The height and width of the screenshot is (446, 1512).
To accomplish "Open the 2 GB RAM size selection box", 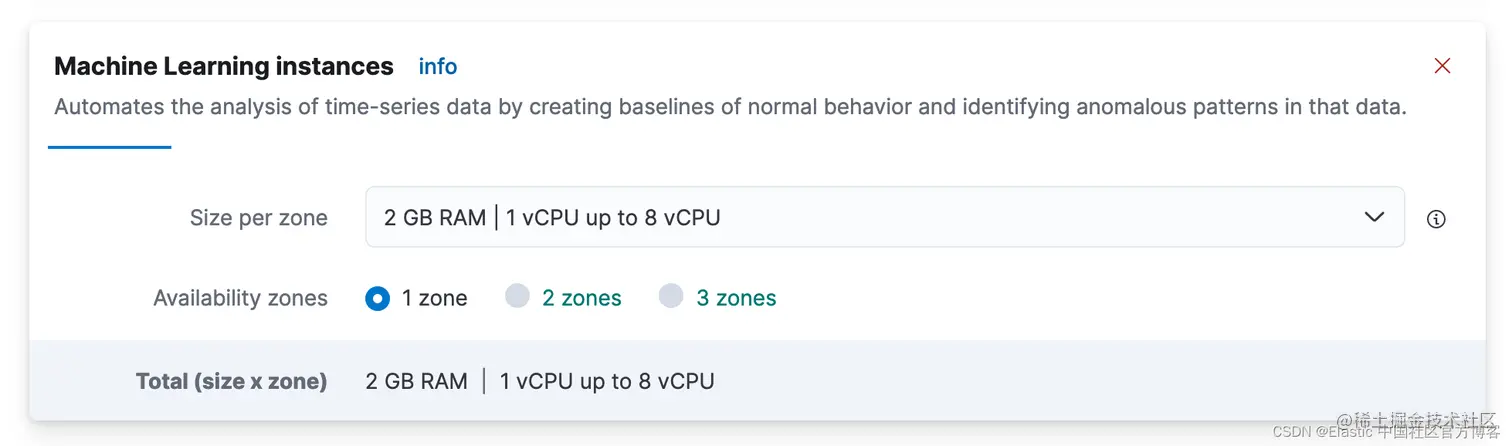I will [x=885, y=217].
